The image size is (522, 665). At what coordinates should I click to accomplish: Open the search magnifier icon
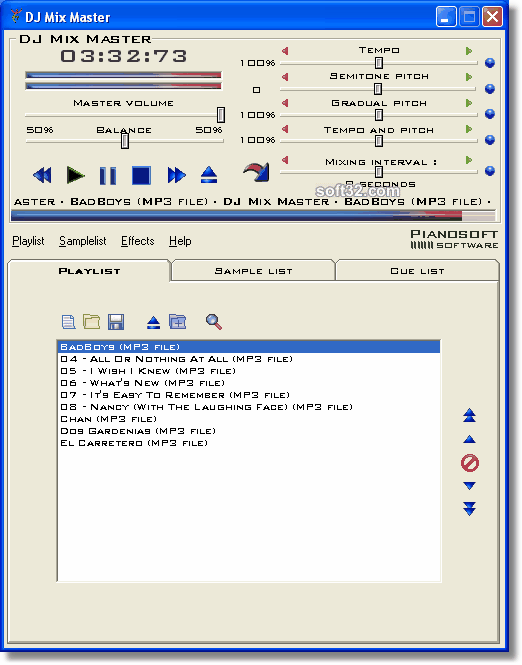tap(214, 322)
